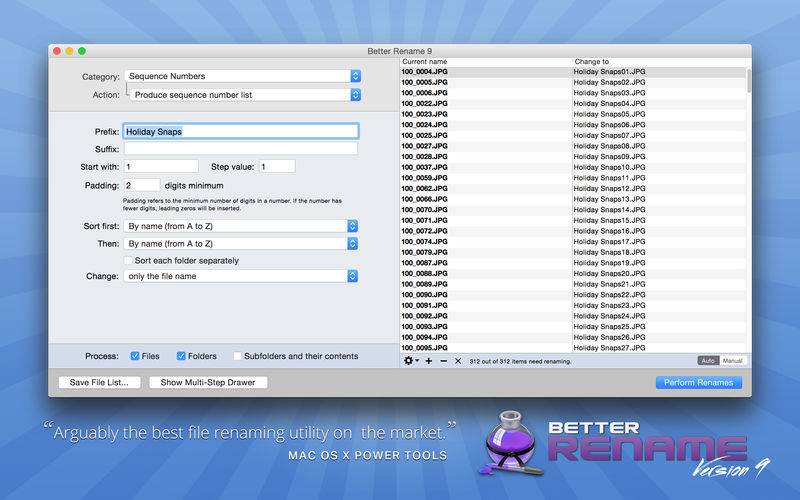Open the Category dropdown

pos(241,76)
